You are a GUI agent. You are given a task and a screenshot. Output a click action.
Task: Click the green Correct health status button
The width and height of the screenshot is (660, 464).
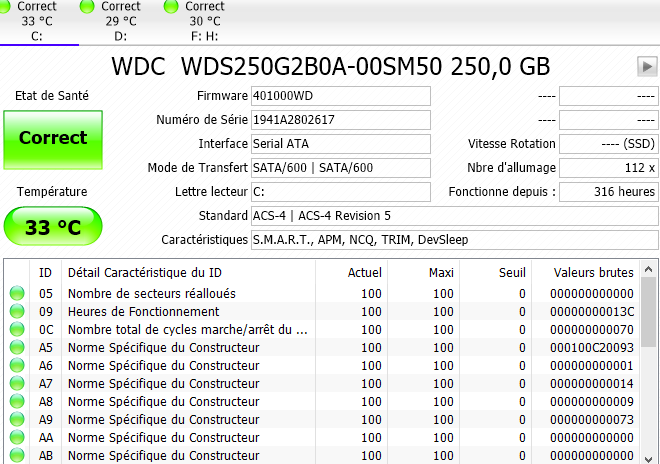tap(53, 138)
